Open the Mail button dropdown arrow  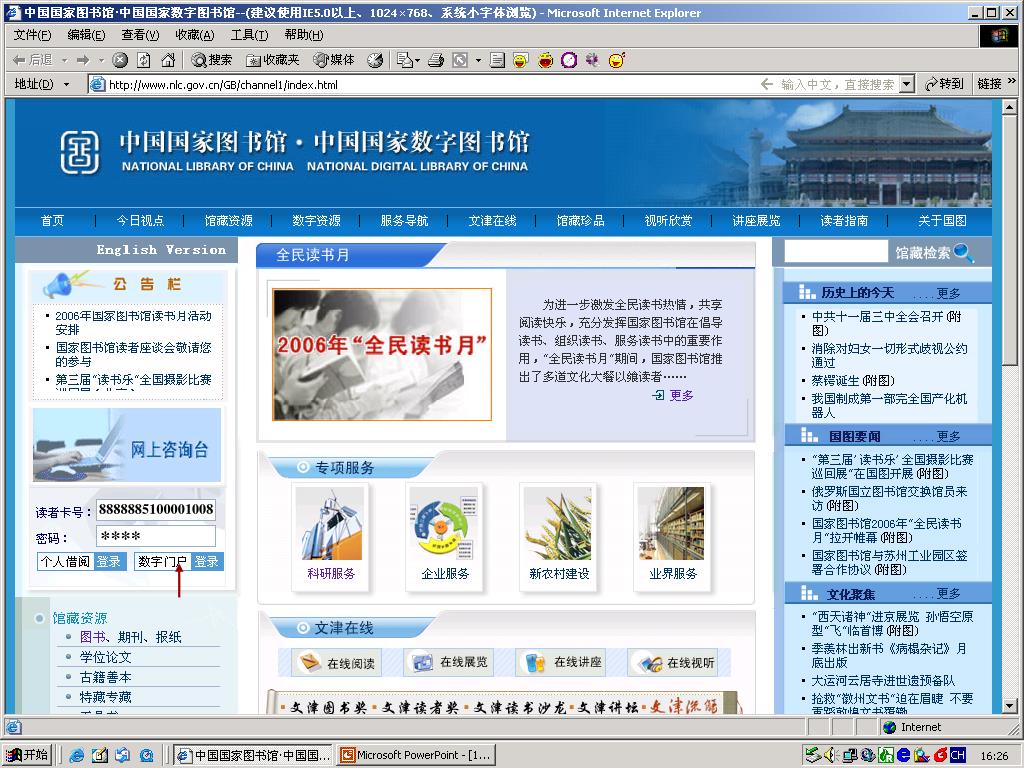click(417, 60)
